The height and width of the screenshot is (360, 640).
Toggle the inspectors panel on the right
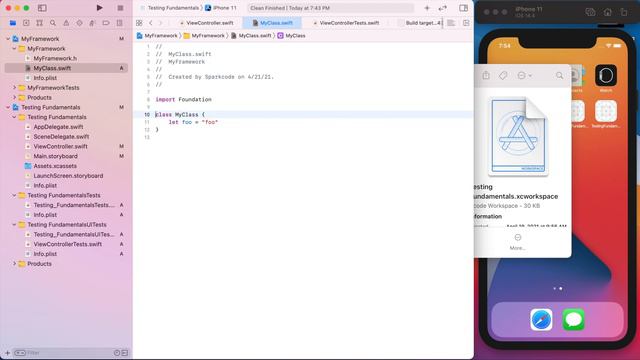coord(463,8)
